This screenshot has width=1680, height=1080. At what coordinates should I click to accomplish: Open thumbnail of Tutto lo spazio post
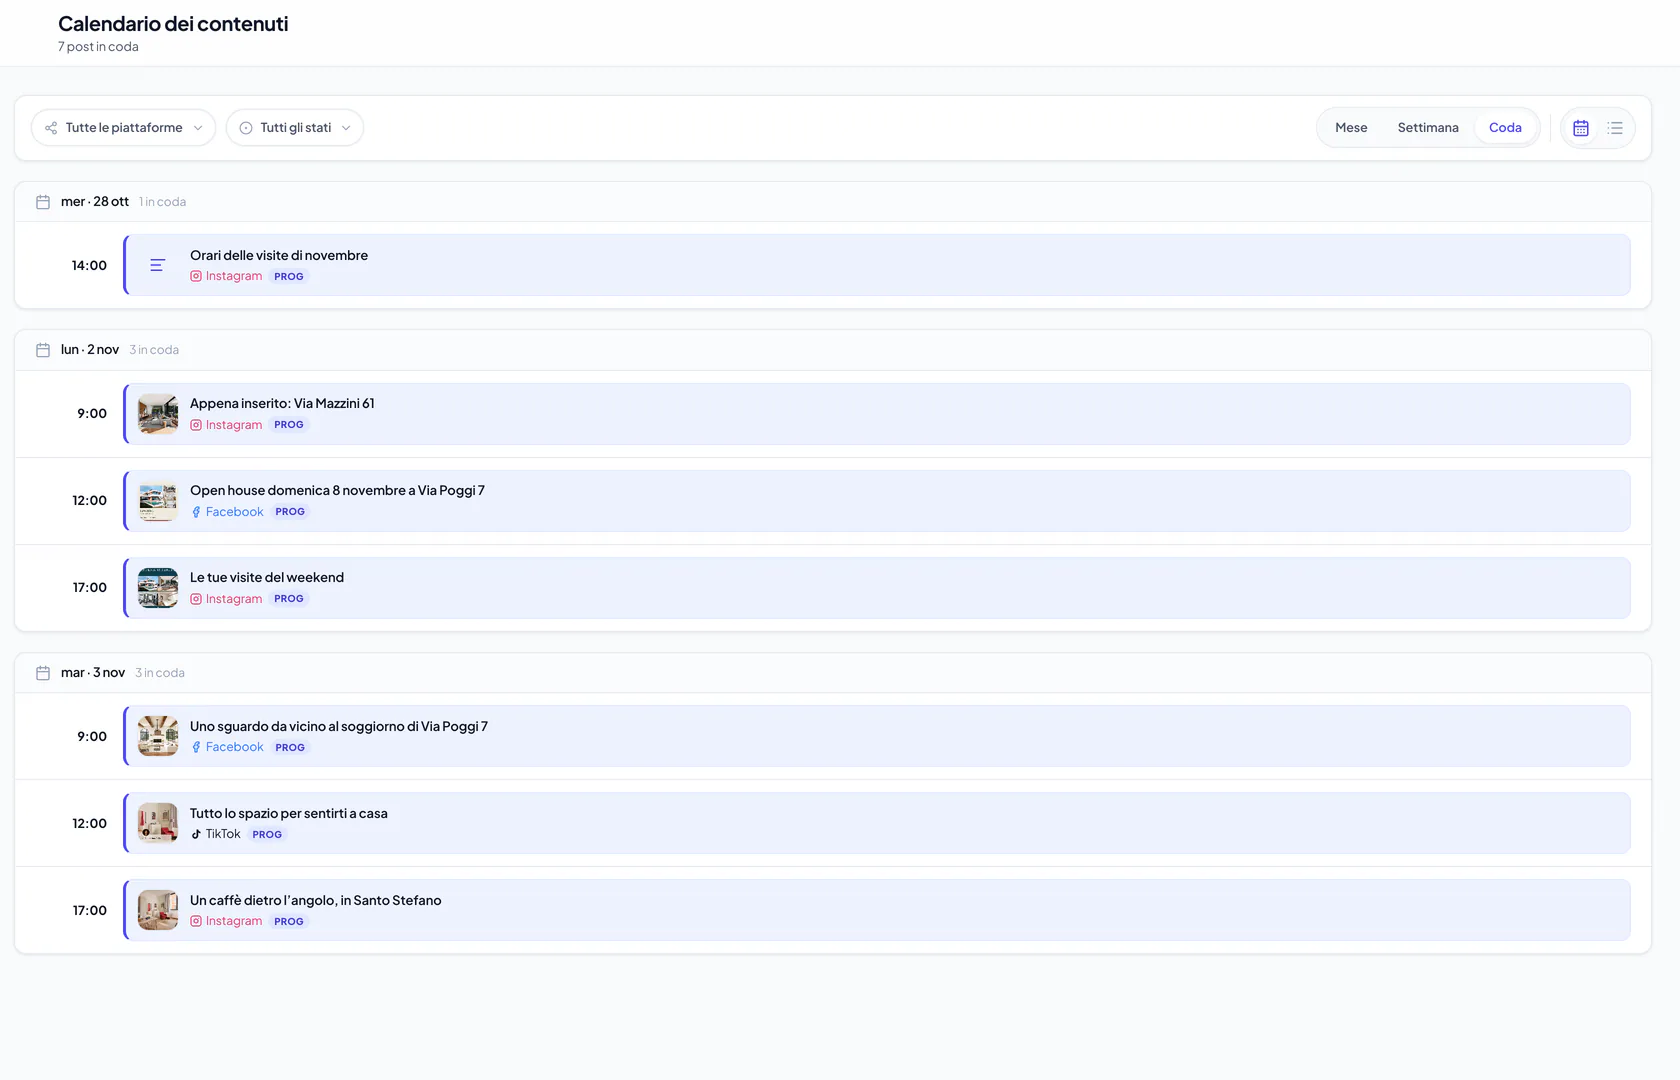[x=158, y=823]
